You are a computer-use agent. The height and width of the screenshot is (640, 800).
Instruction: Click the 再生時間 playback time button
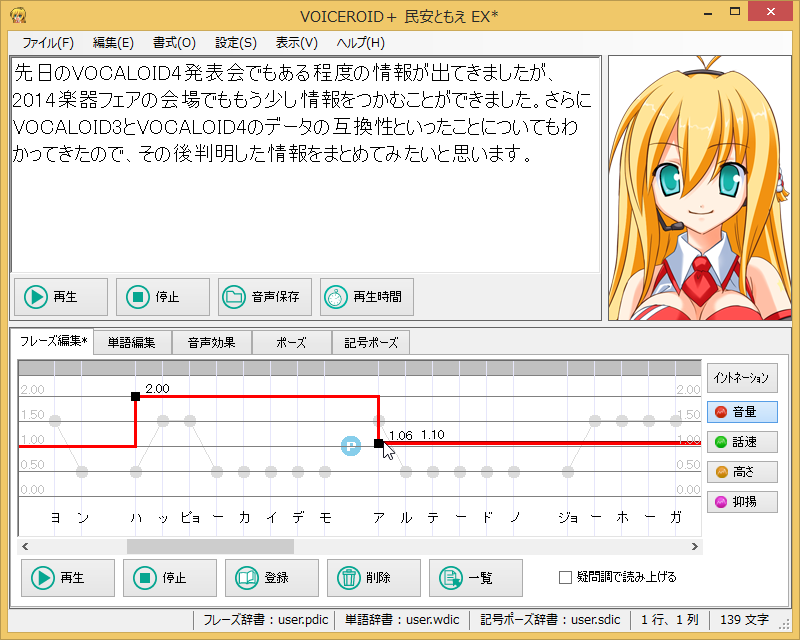pyautogui.click(x=367, y=297)
